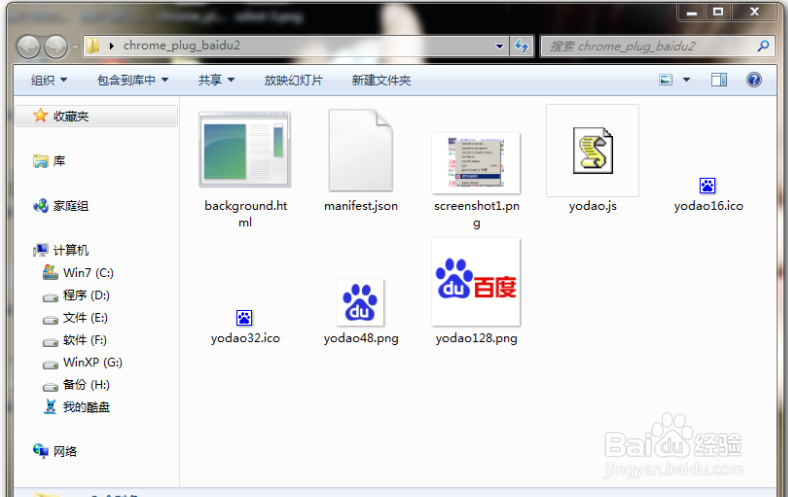Click the yodao128.png file name label
Image resolution: width=788 pixels, height=497 pixels.
(x=476, y=338)
